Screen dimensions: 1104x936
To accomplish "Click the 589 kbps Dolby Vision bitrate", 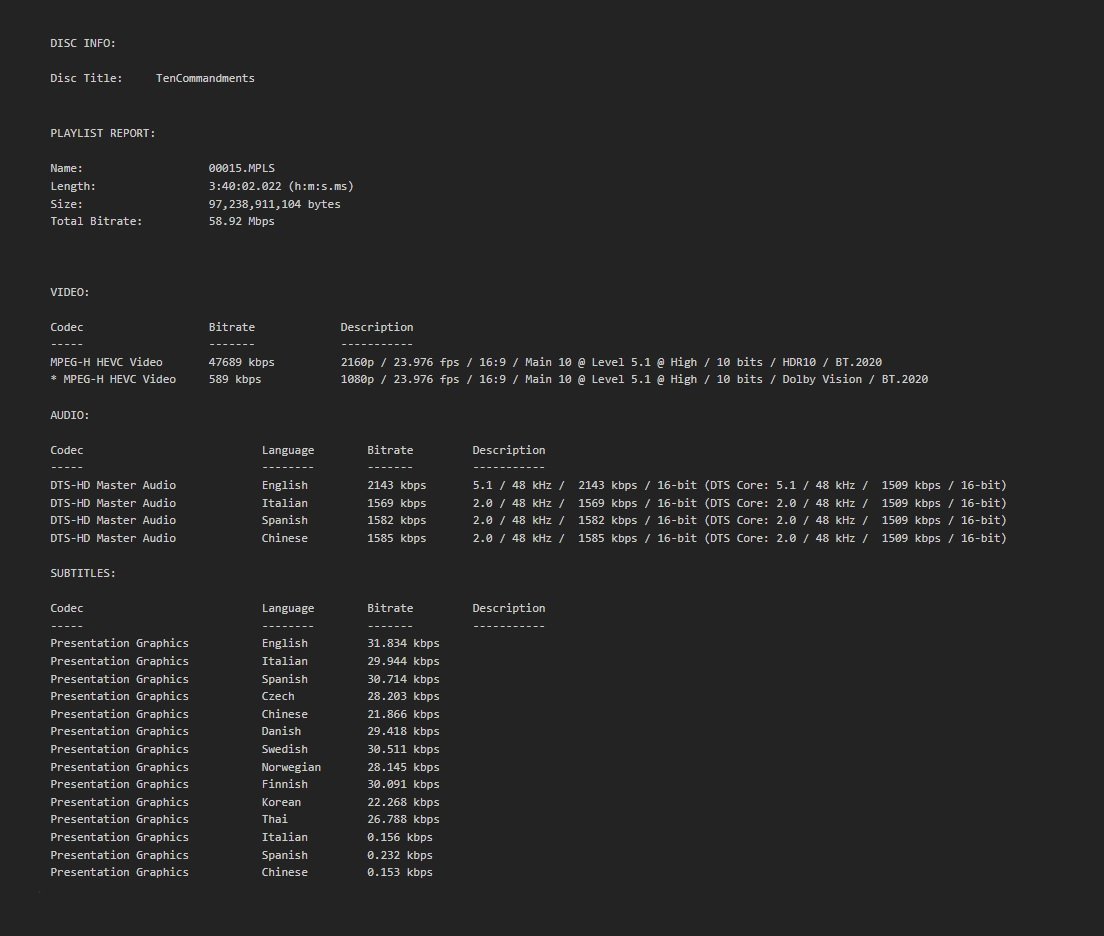I will click(x=234, y=379).
